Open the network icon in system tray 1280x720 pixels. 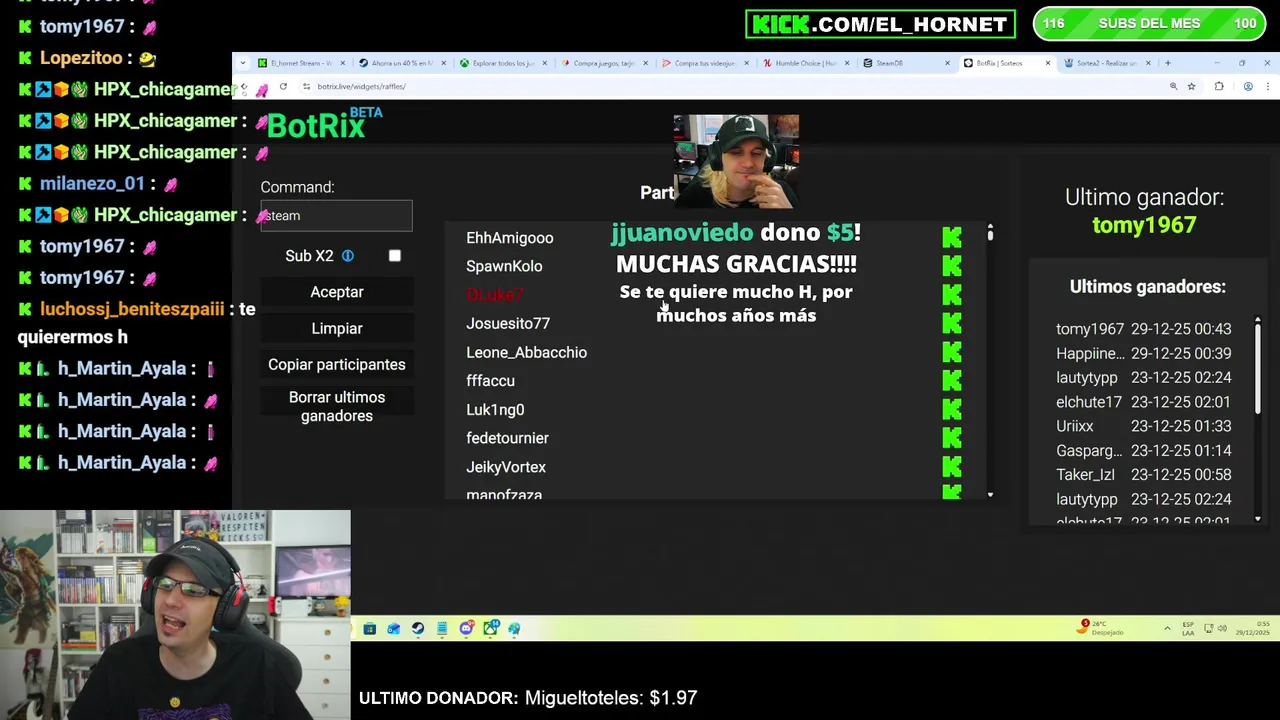1209,628
